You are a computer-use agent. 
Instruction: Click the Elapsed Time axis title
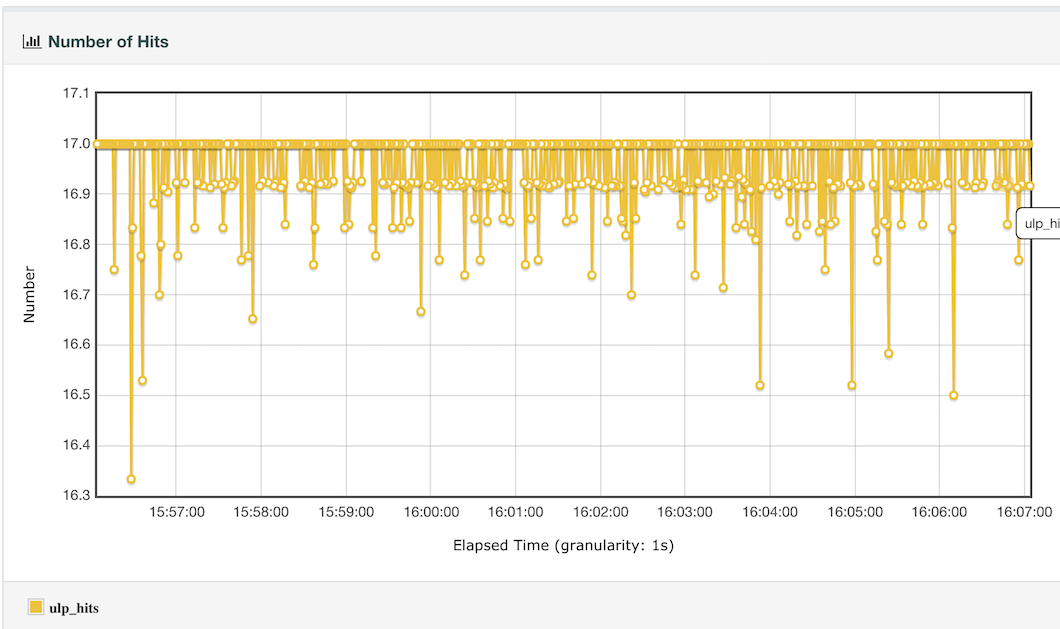(x=563, y=545)
